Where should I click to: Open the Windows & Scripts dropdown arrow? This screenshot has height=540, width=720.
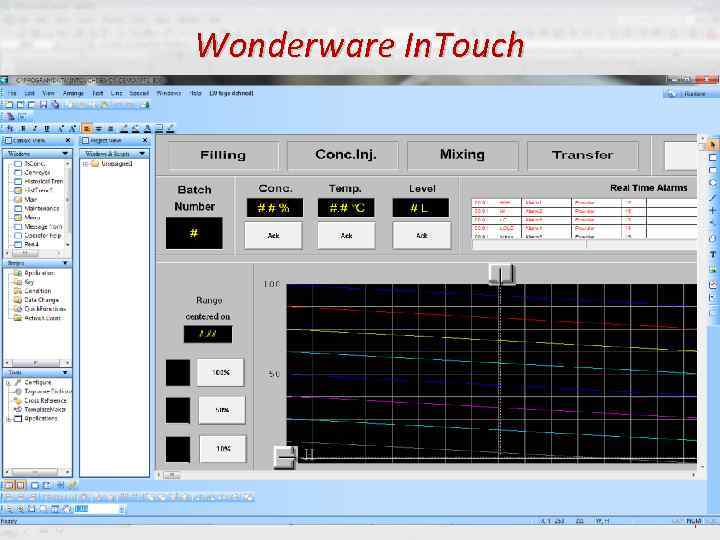(142, 153)
